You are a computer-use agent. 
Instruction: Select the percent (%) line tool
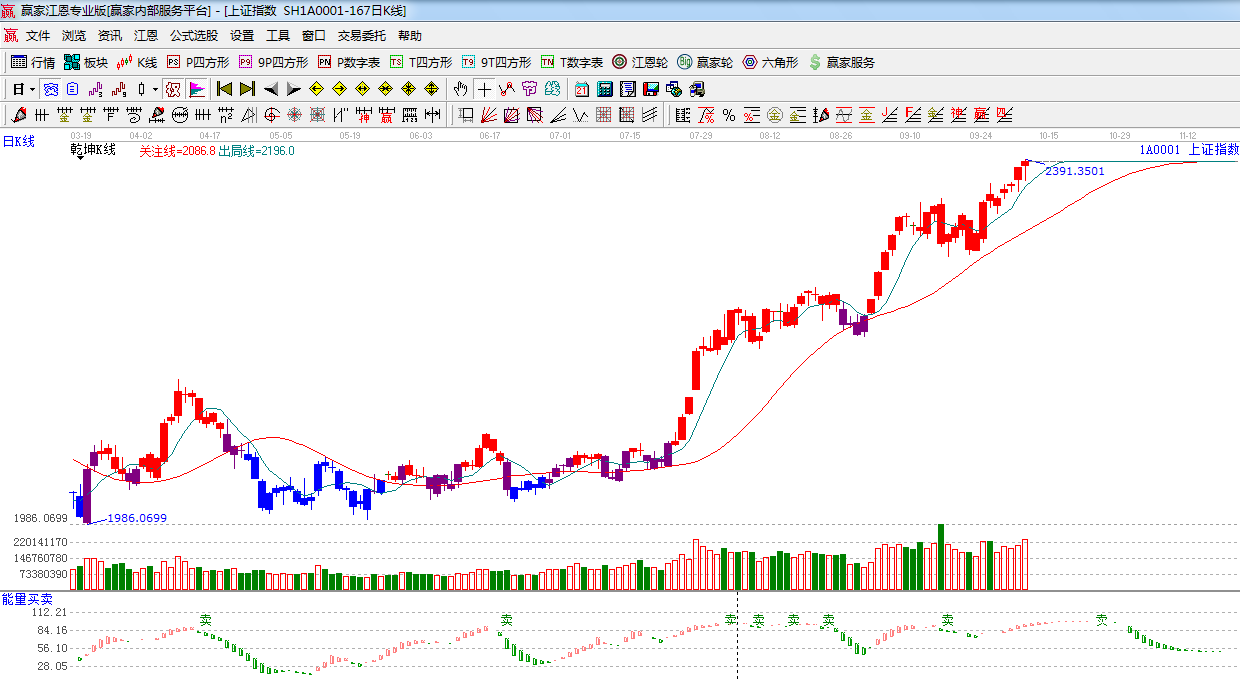click(729, 115)
